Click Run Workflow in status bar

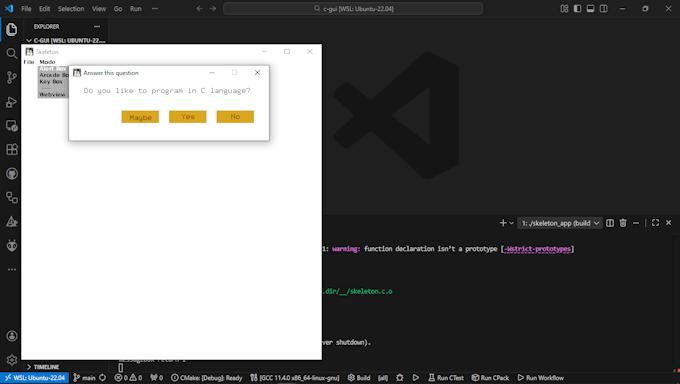pos(541,378)
